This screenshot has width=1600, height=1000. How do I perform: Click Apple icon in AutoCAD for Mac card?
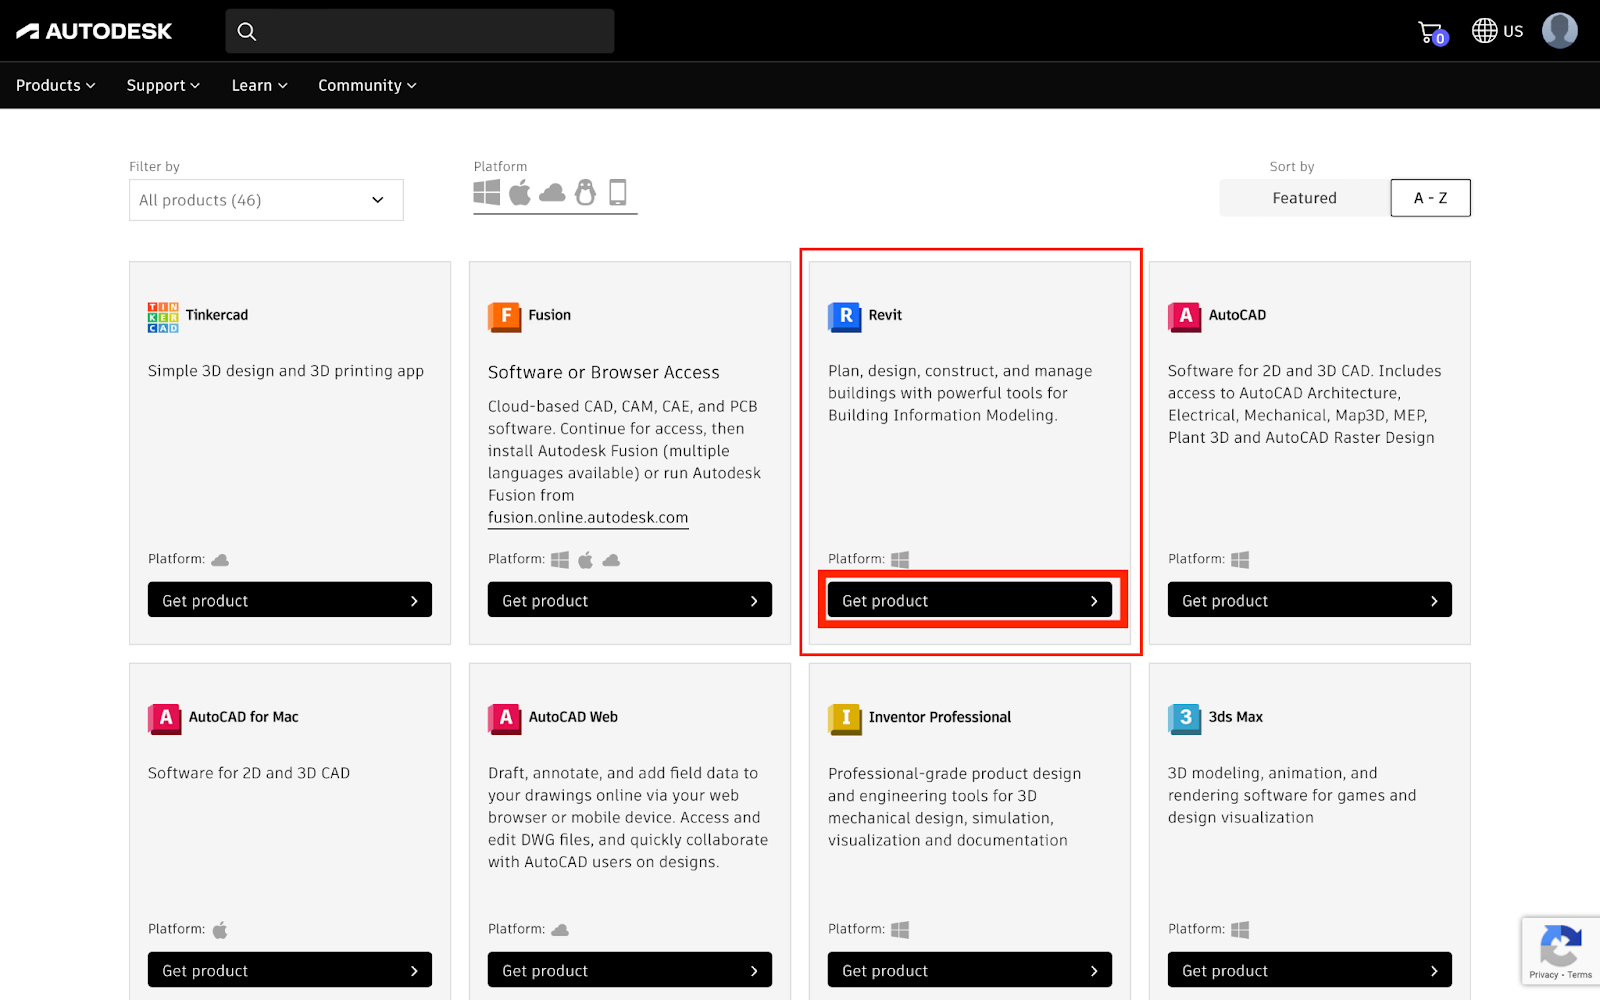click(220, 930)
